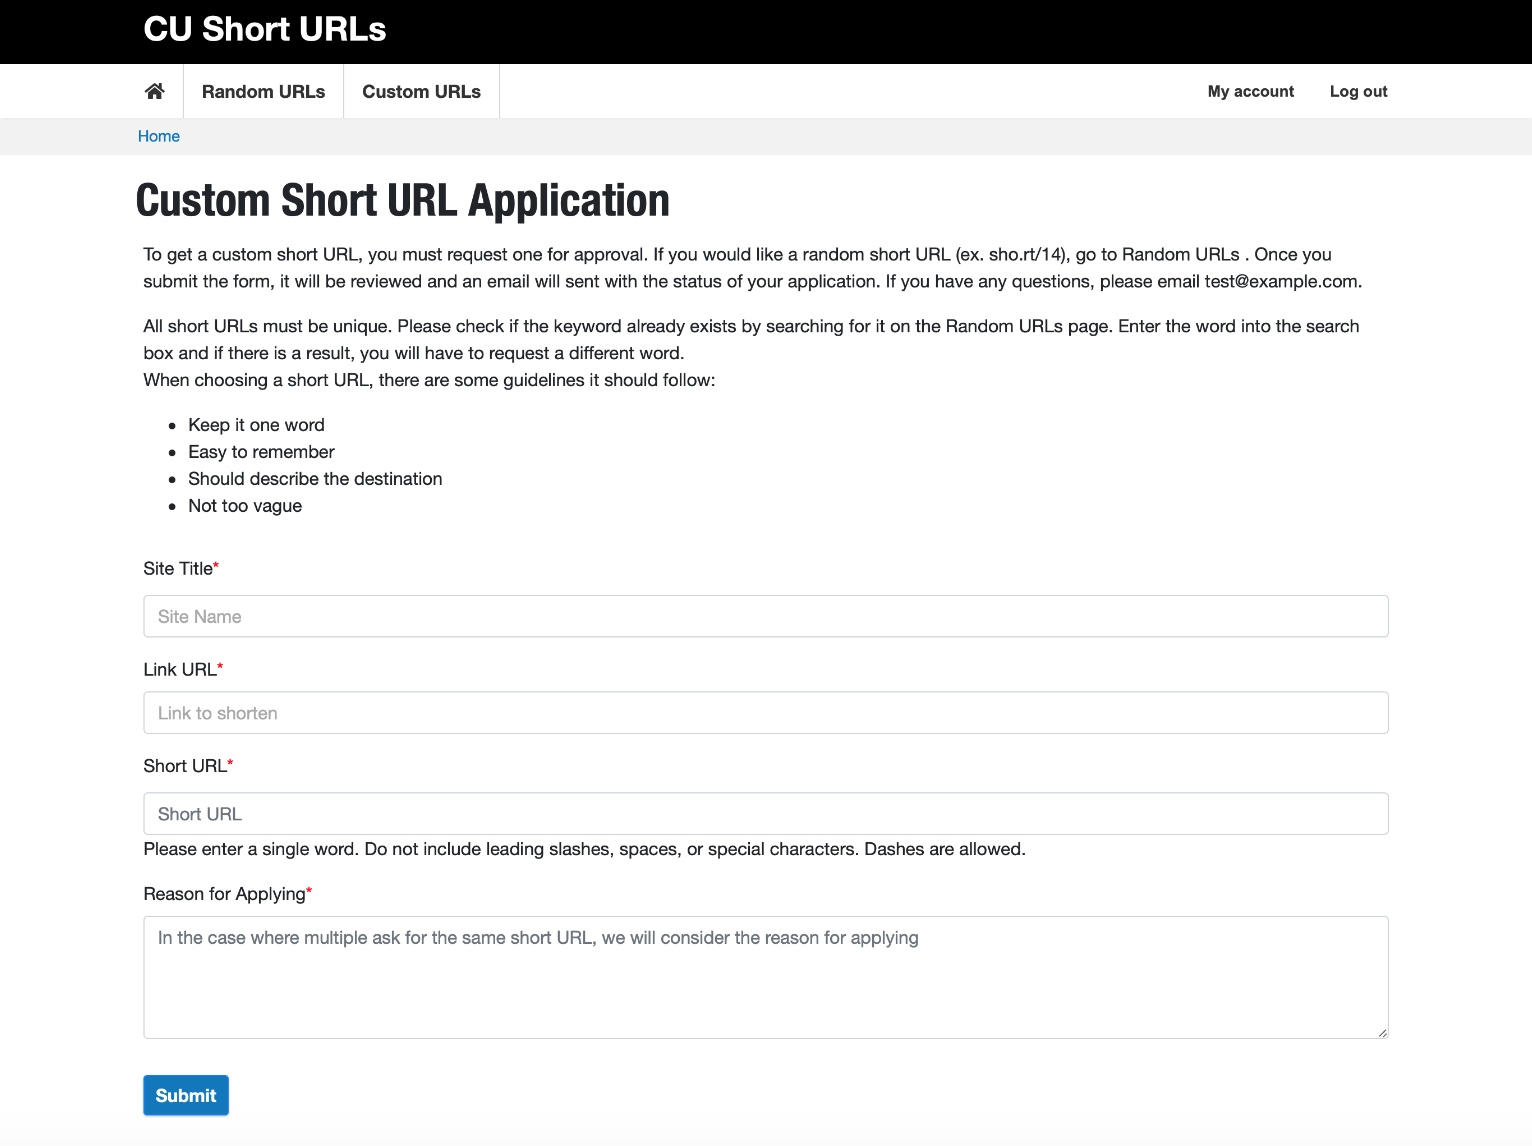The width and height of the screenshot is (1532, 1146).
Task: Focus the Link URL input field
Action: pyautogui.click(x=766, y=713)
